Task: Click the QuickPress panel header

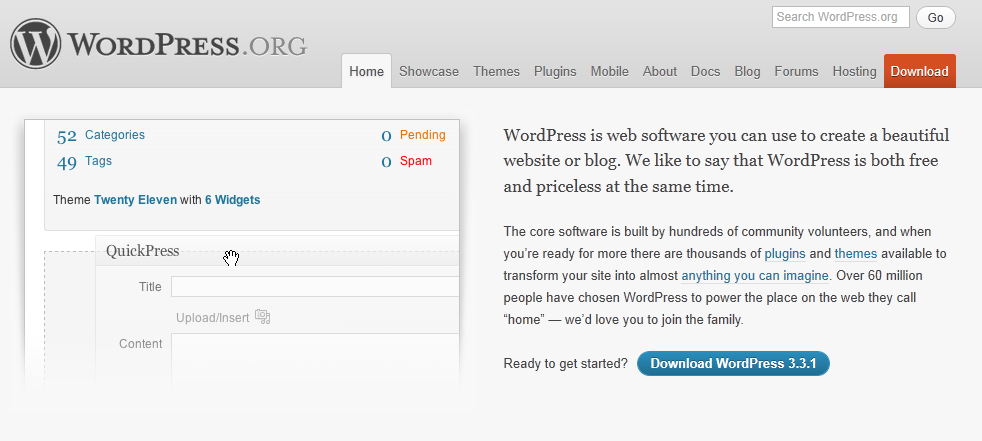Action: tap(277, 251)
